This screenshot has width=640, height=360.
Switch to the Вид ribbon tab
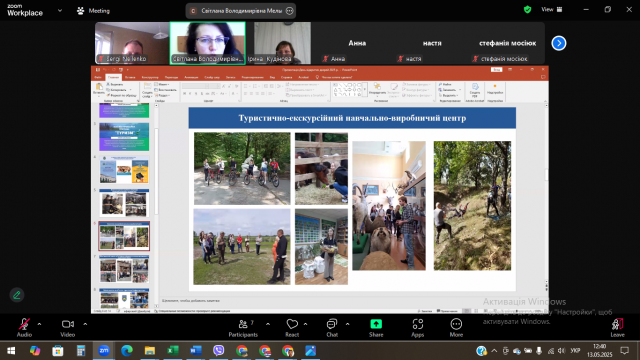[272, 77]
